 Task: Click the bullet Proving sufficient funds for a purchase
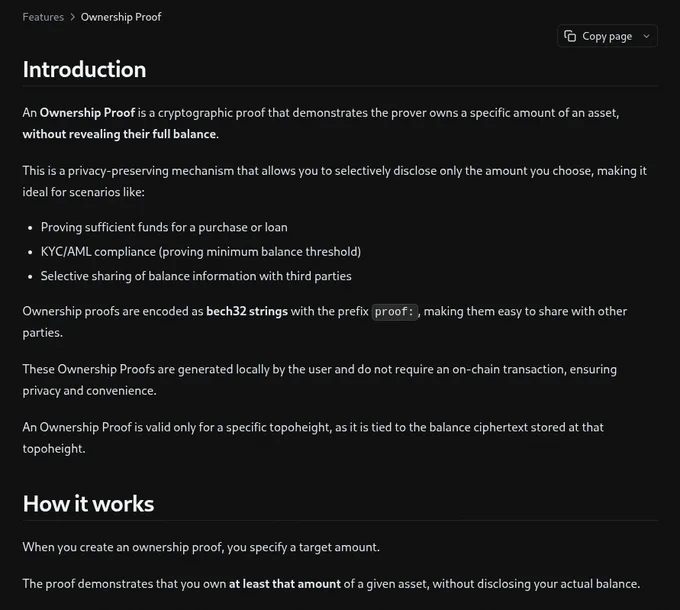tap(164, 228)
